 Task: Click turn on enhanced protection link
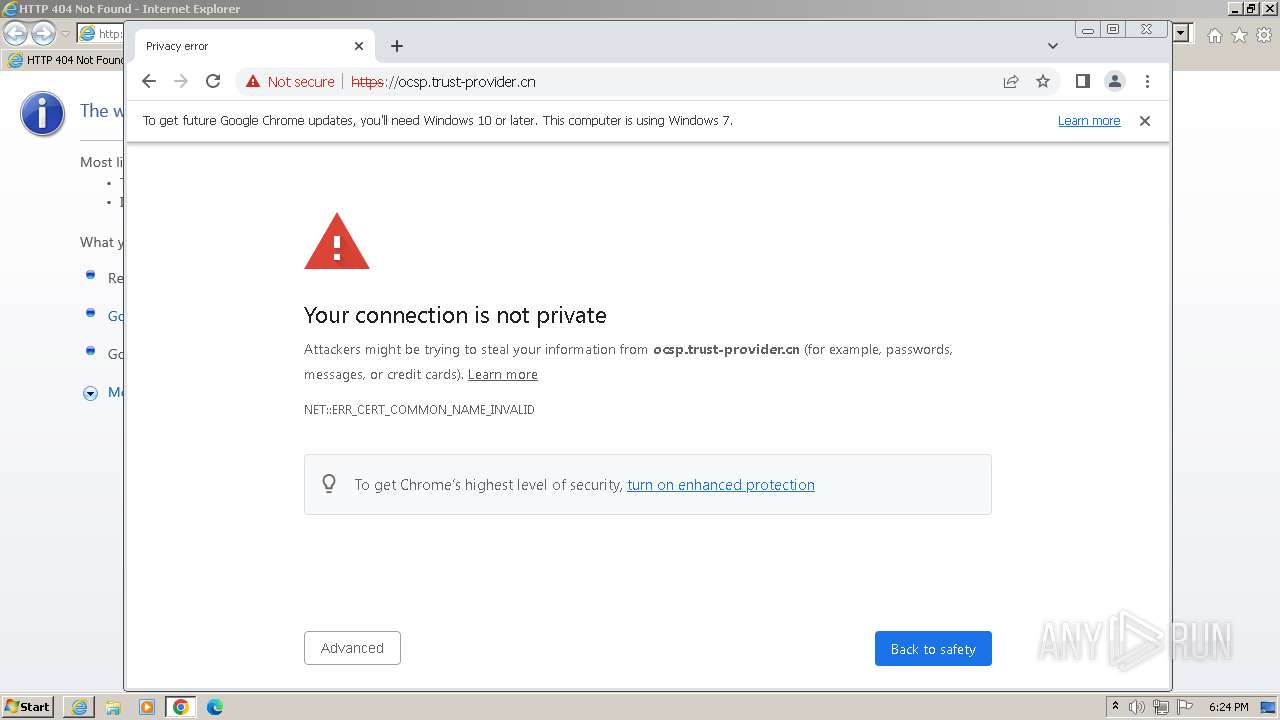tap(721, 485)
